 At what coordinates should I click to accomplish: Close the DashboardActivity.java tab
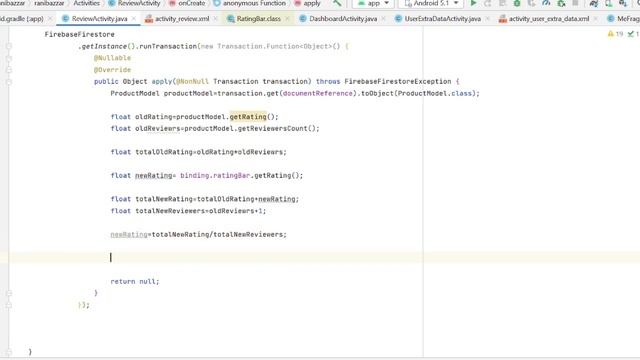[383, 19]
